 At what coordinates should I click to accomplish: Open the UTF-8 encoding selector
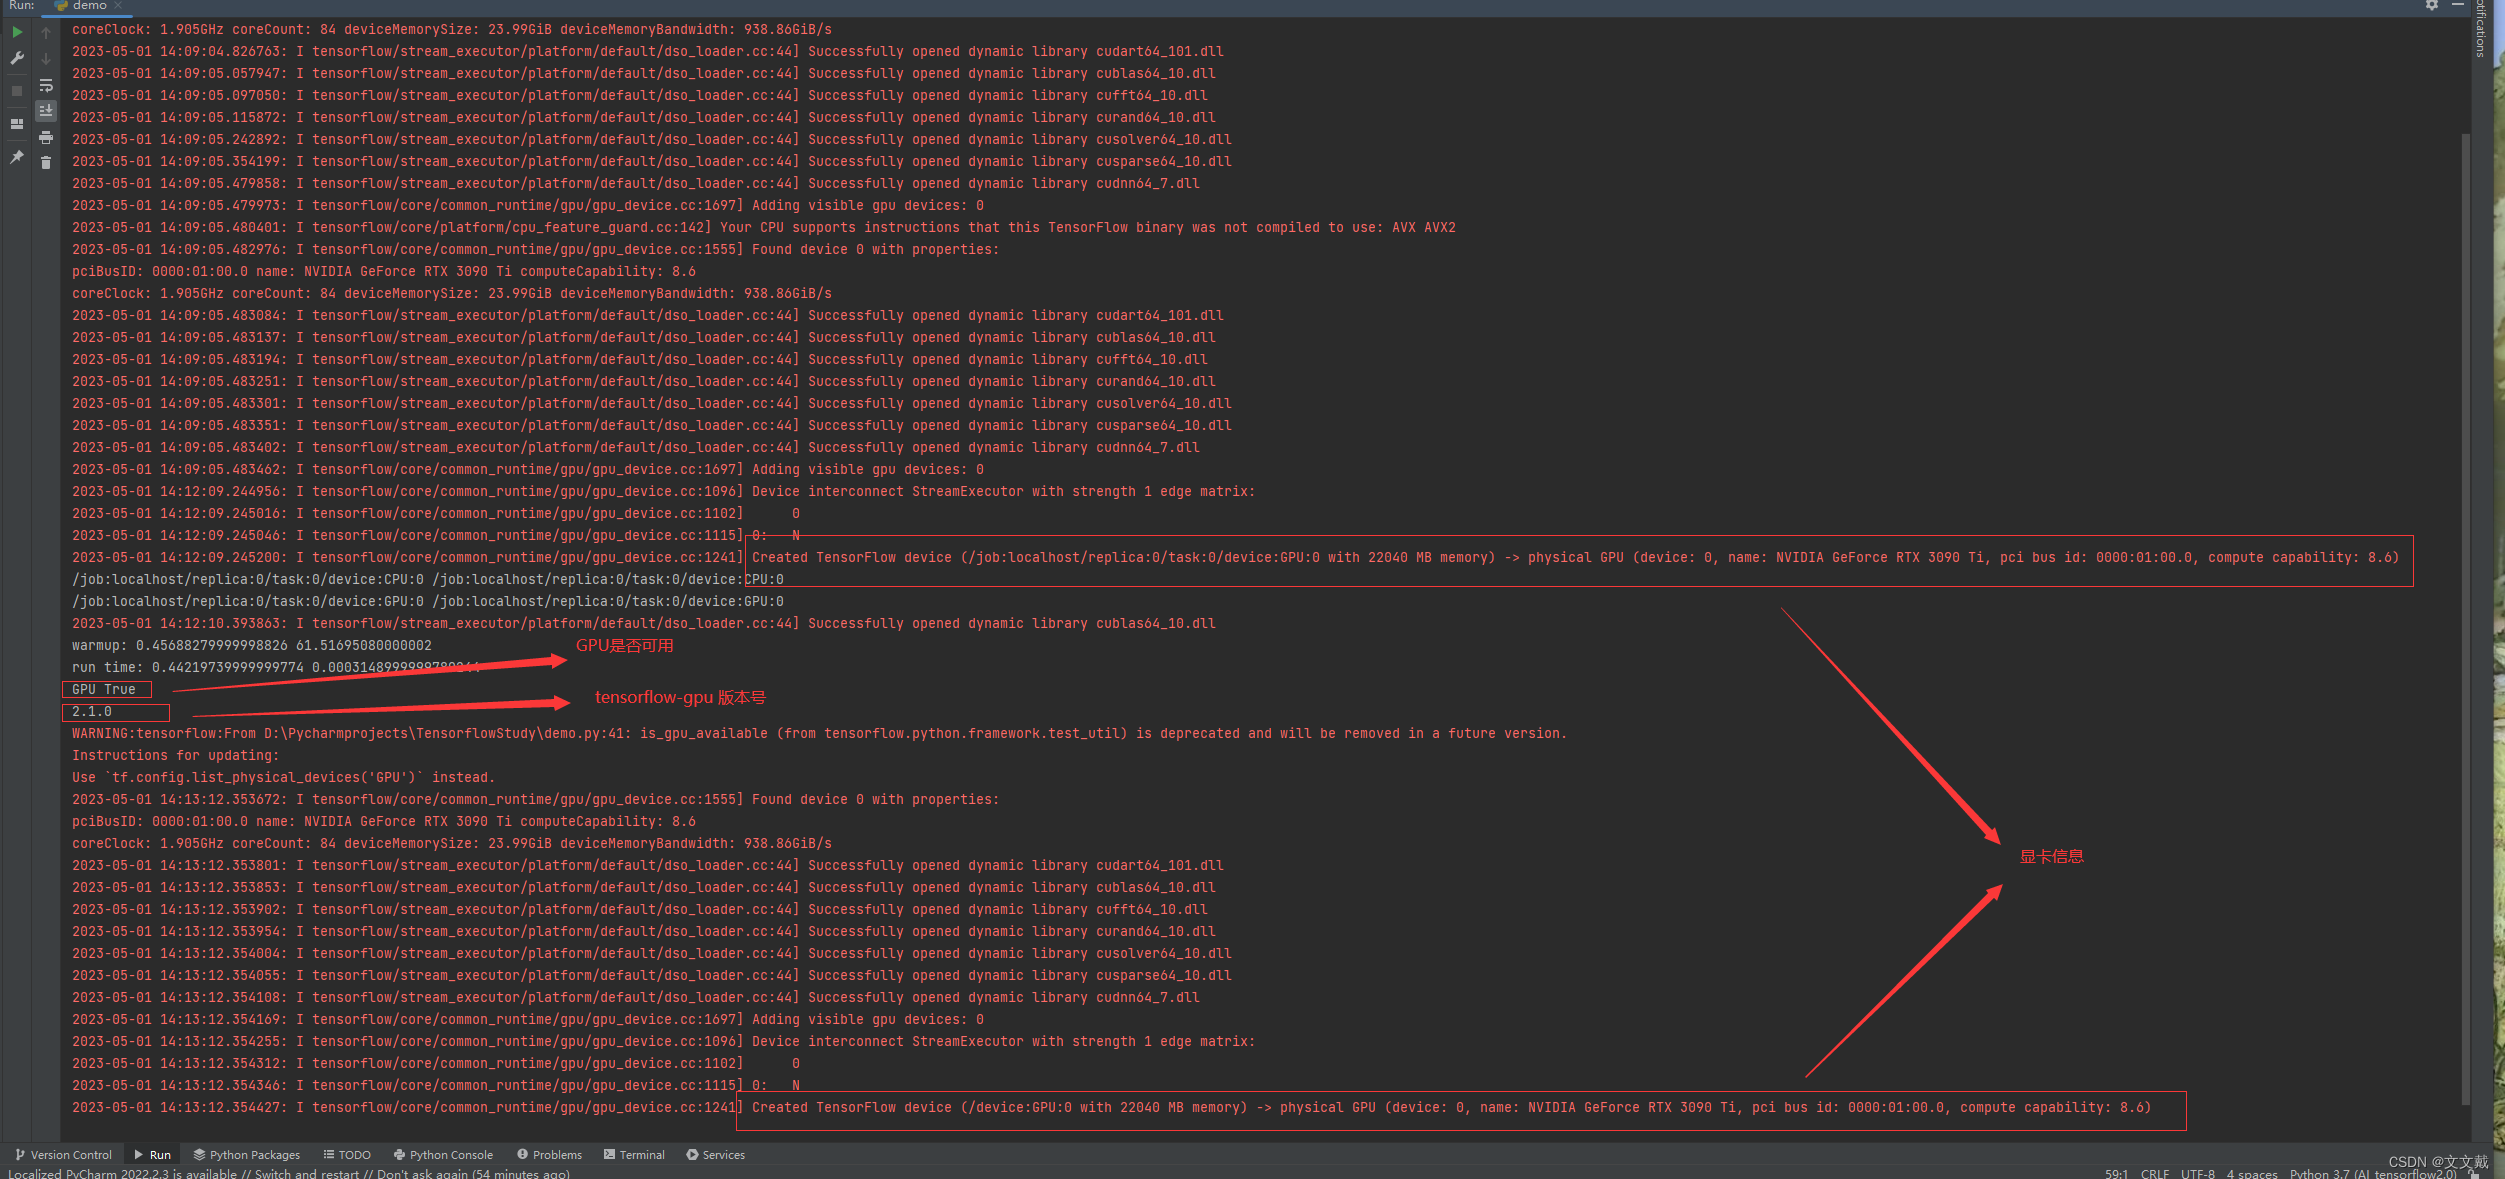pyautogui.click(x=2197, y=1173)
